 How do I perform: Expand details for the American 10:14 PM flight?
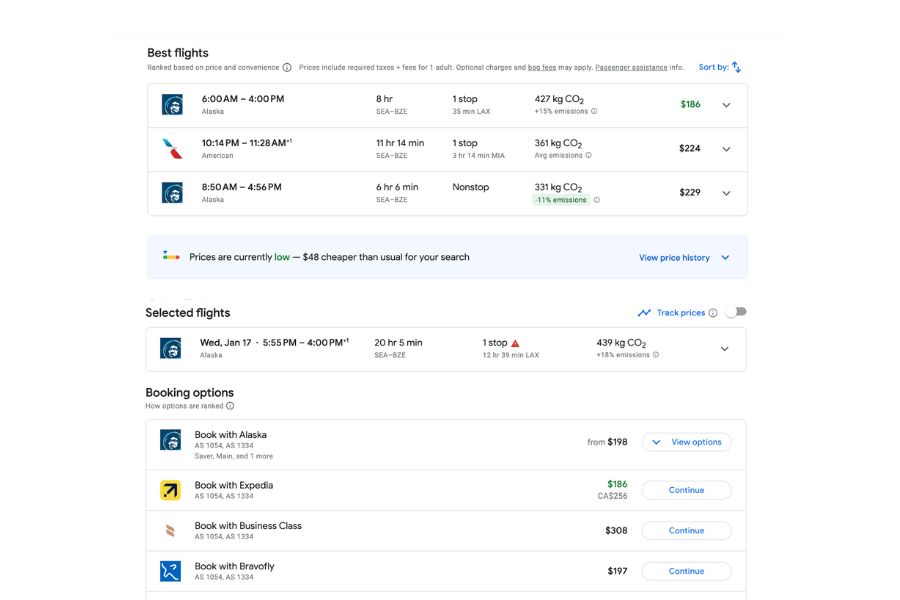click(726, 148)
